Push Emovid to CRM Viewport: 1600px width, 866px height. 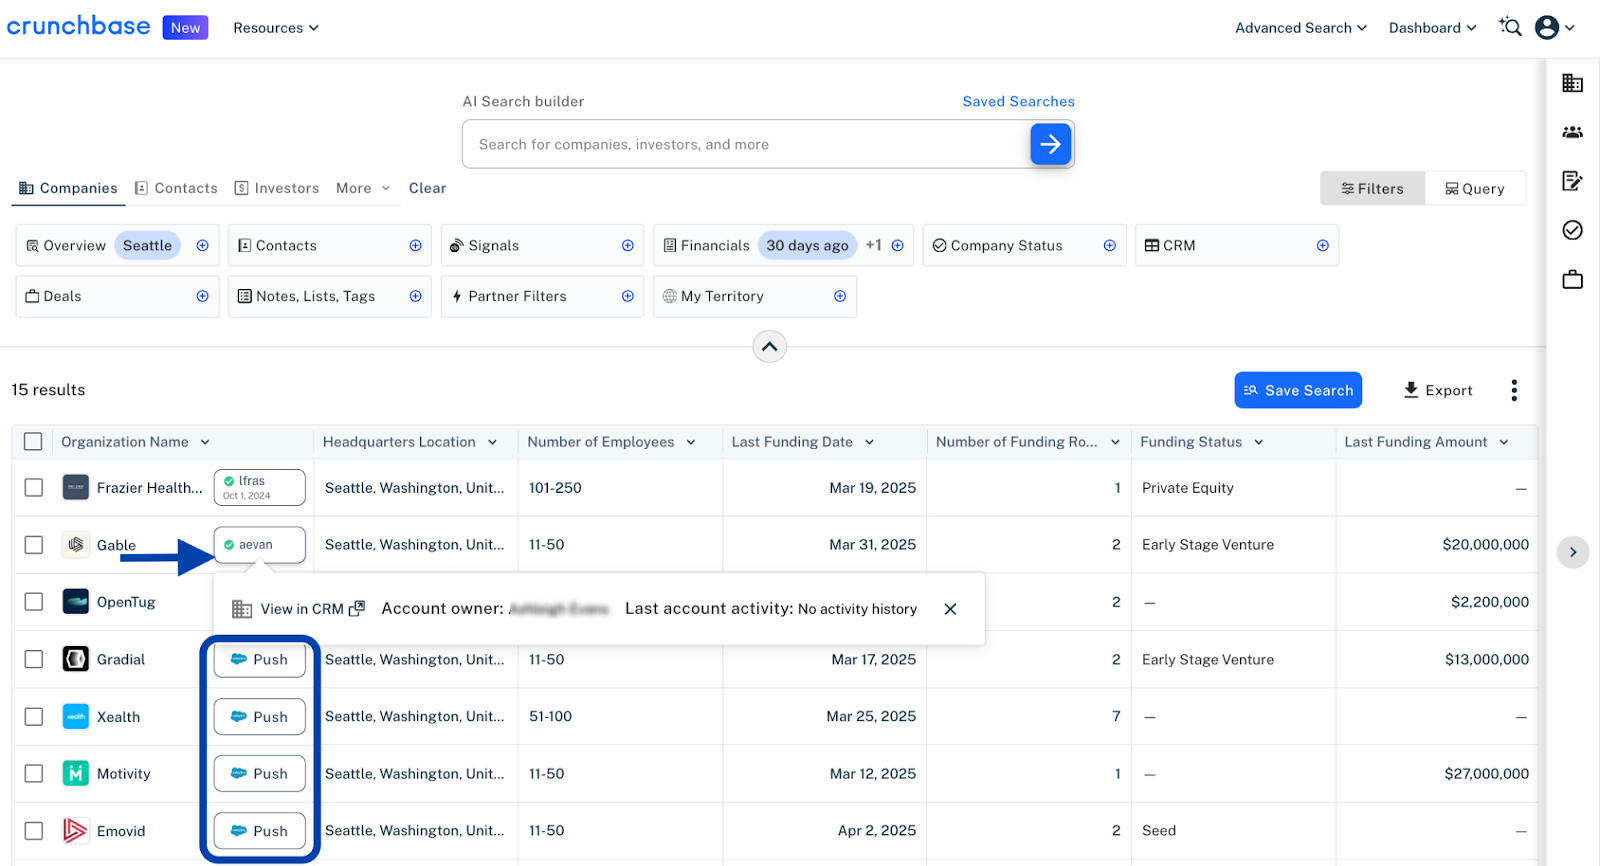click(x=259, y=830)
